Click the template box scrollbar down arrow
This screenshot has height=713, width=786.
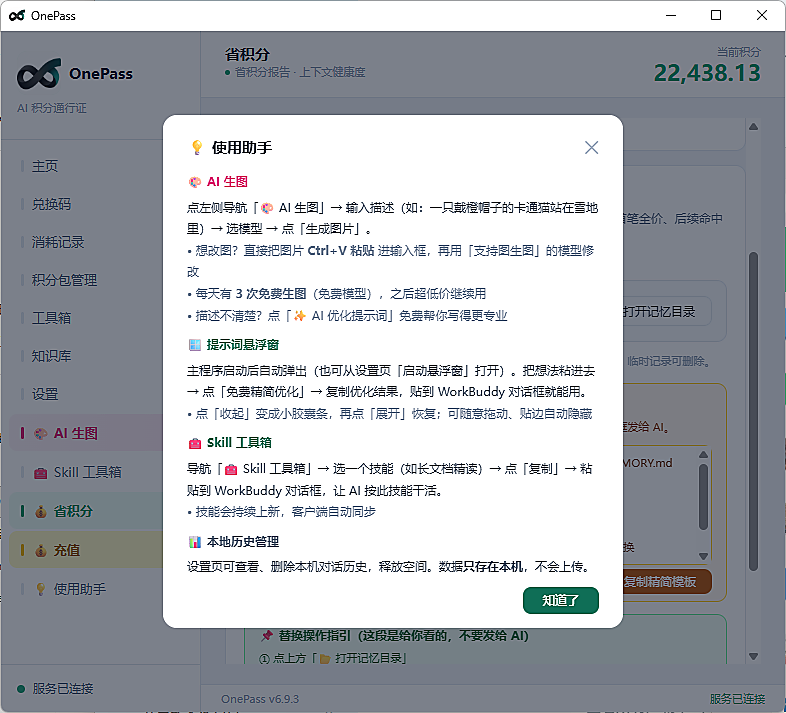click(x=703, y=556)
